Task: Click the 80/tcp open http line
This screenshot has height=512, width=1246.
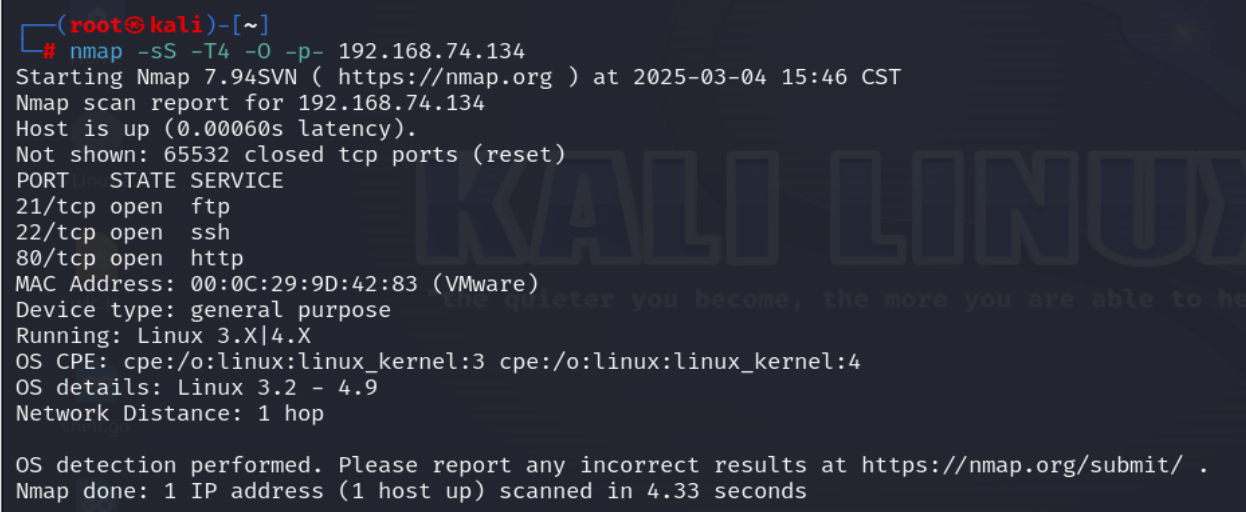Action: point(130,259)
